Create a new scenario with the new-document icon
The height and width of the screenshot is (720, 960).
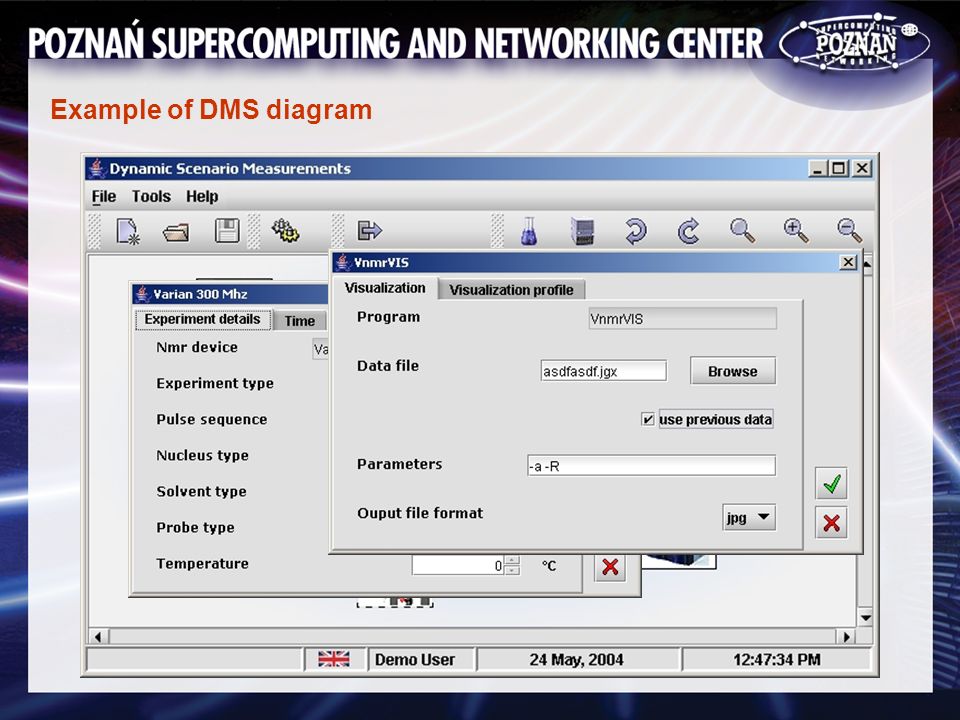(128, 231)
